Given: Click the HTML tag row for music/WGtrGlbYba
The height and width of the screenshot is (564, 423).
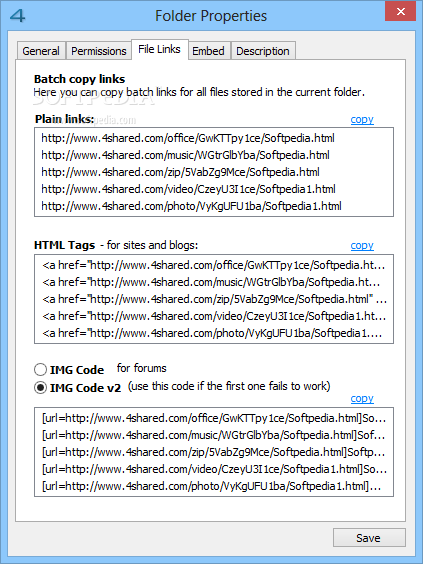Looking at the screenshot, I should click(x=211, y=282).
